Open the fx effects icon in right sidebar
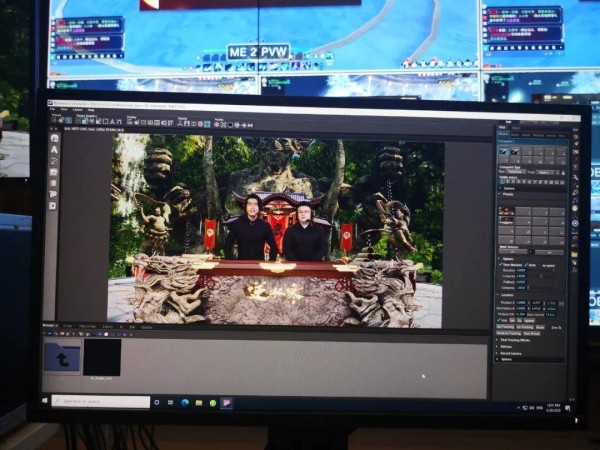 574,269
